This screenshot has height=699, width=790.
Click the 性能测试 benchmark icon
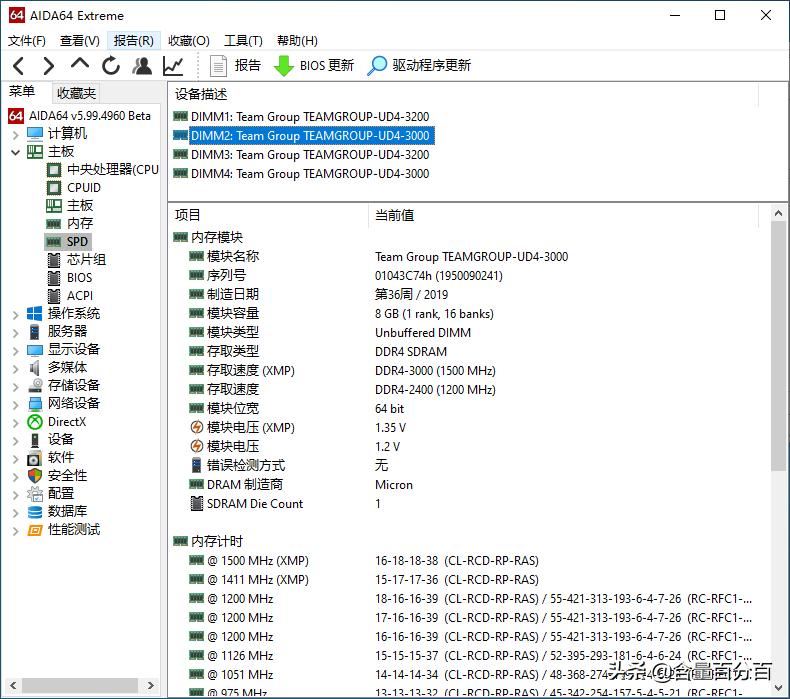point(35,530)
